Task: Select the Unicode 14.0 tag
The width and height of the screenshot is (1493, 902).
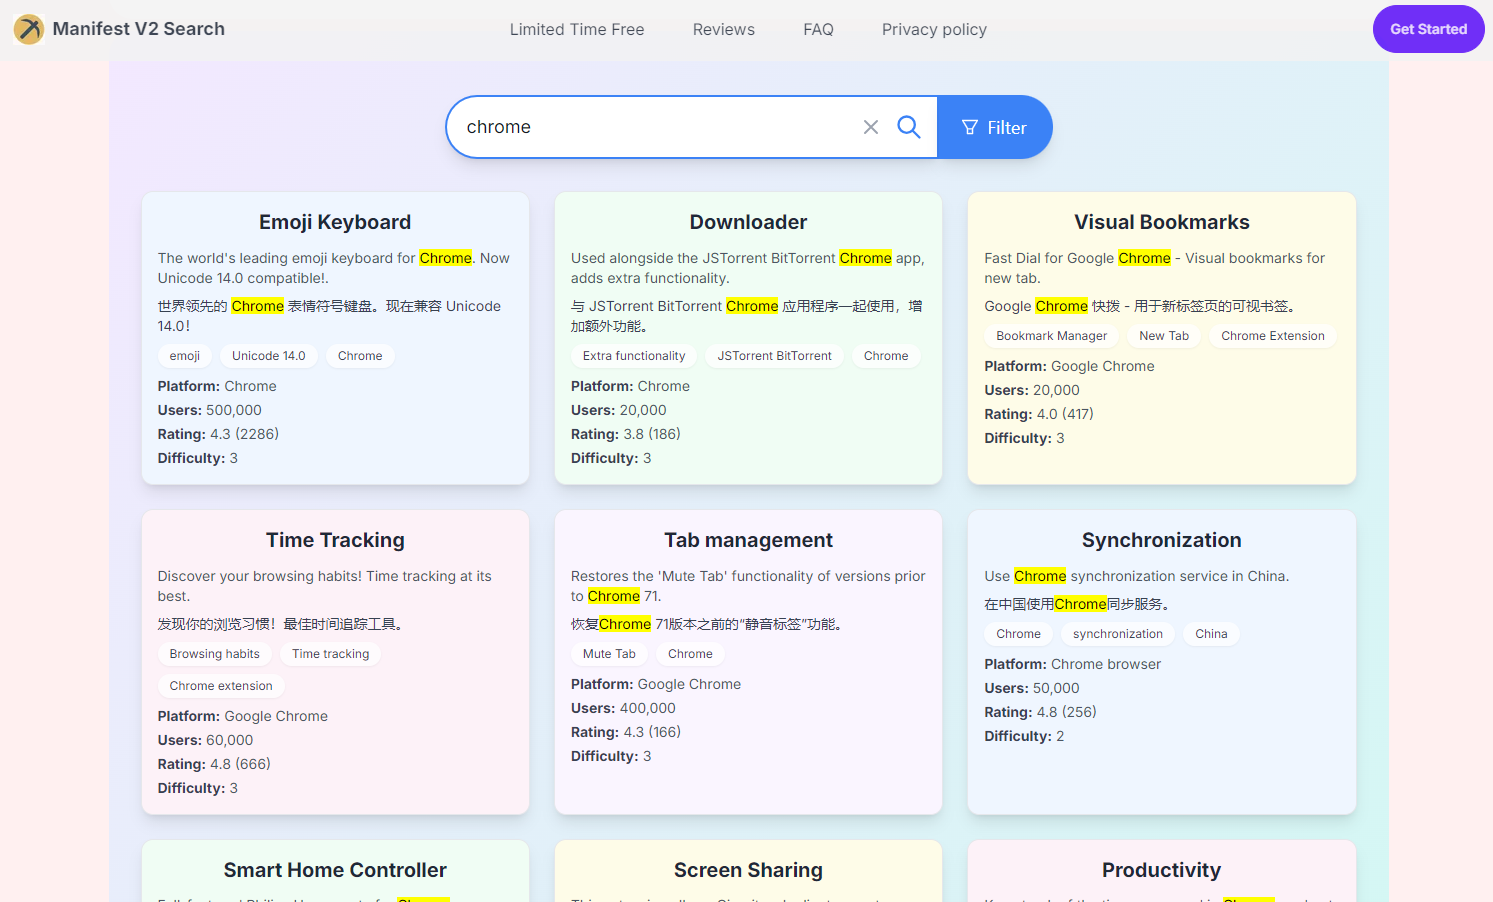Action: tap(269, 356)
